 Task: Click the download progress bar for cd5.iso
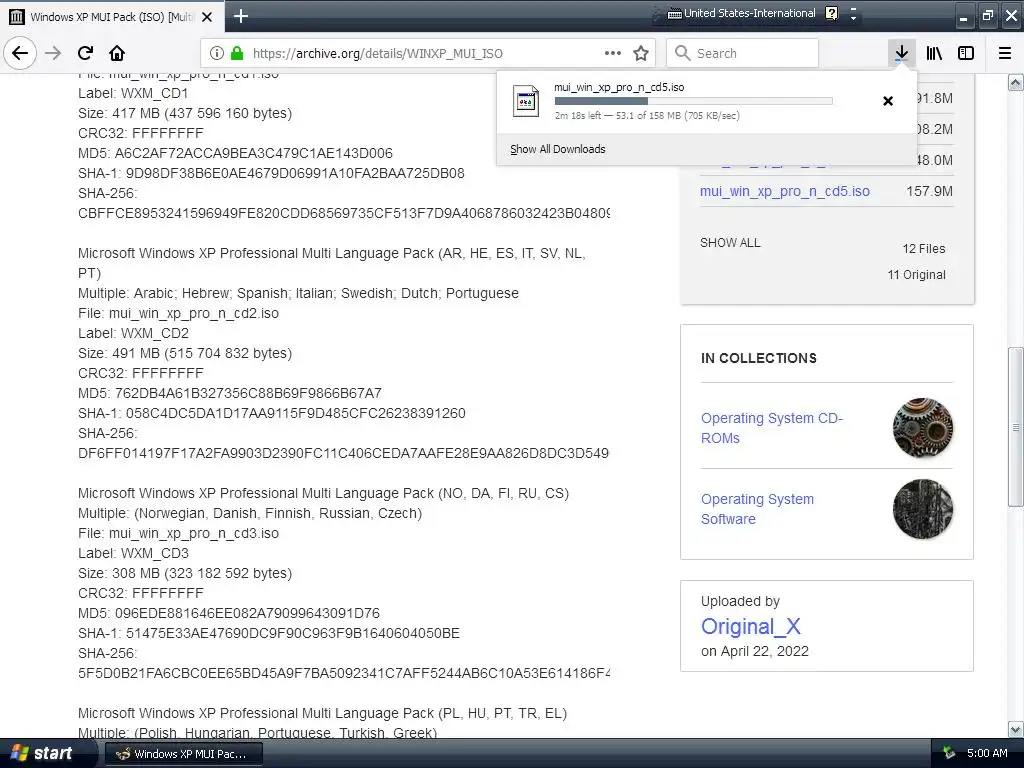point(694,101)
